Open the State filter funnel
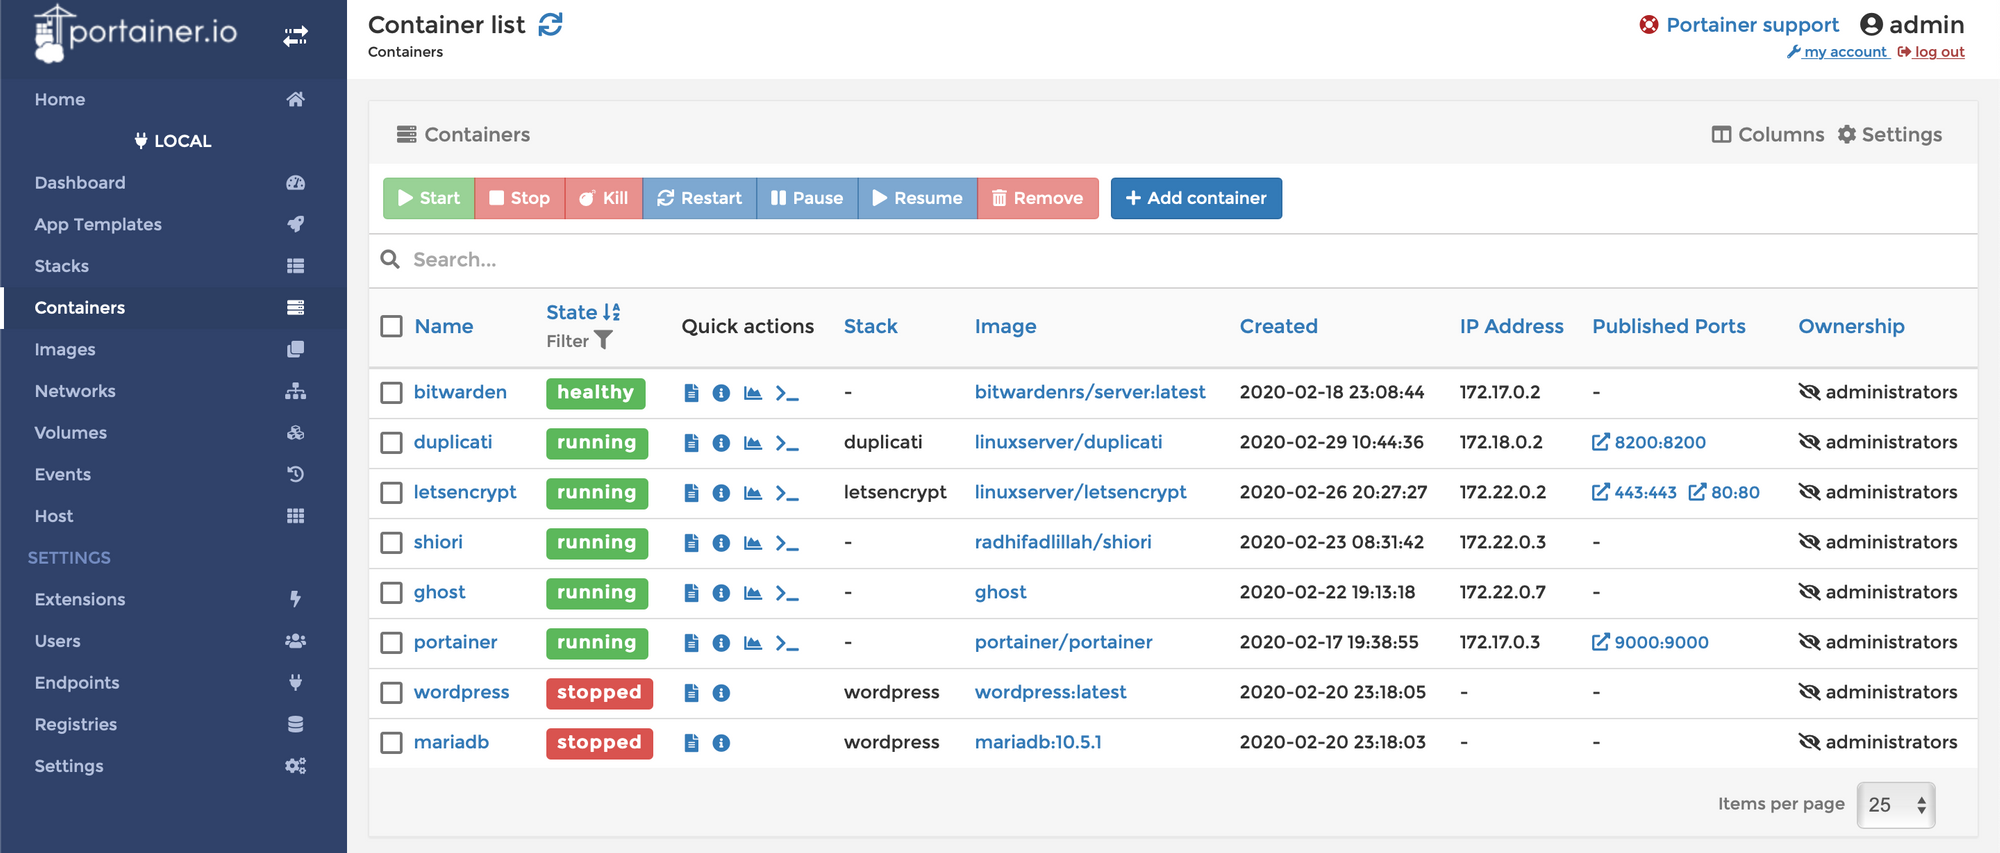 tap(603, 341)
